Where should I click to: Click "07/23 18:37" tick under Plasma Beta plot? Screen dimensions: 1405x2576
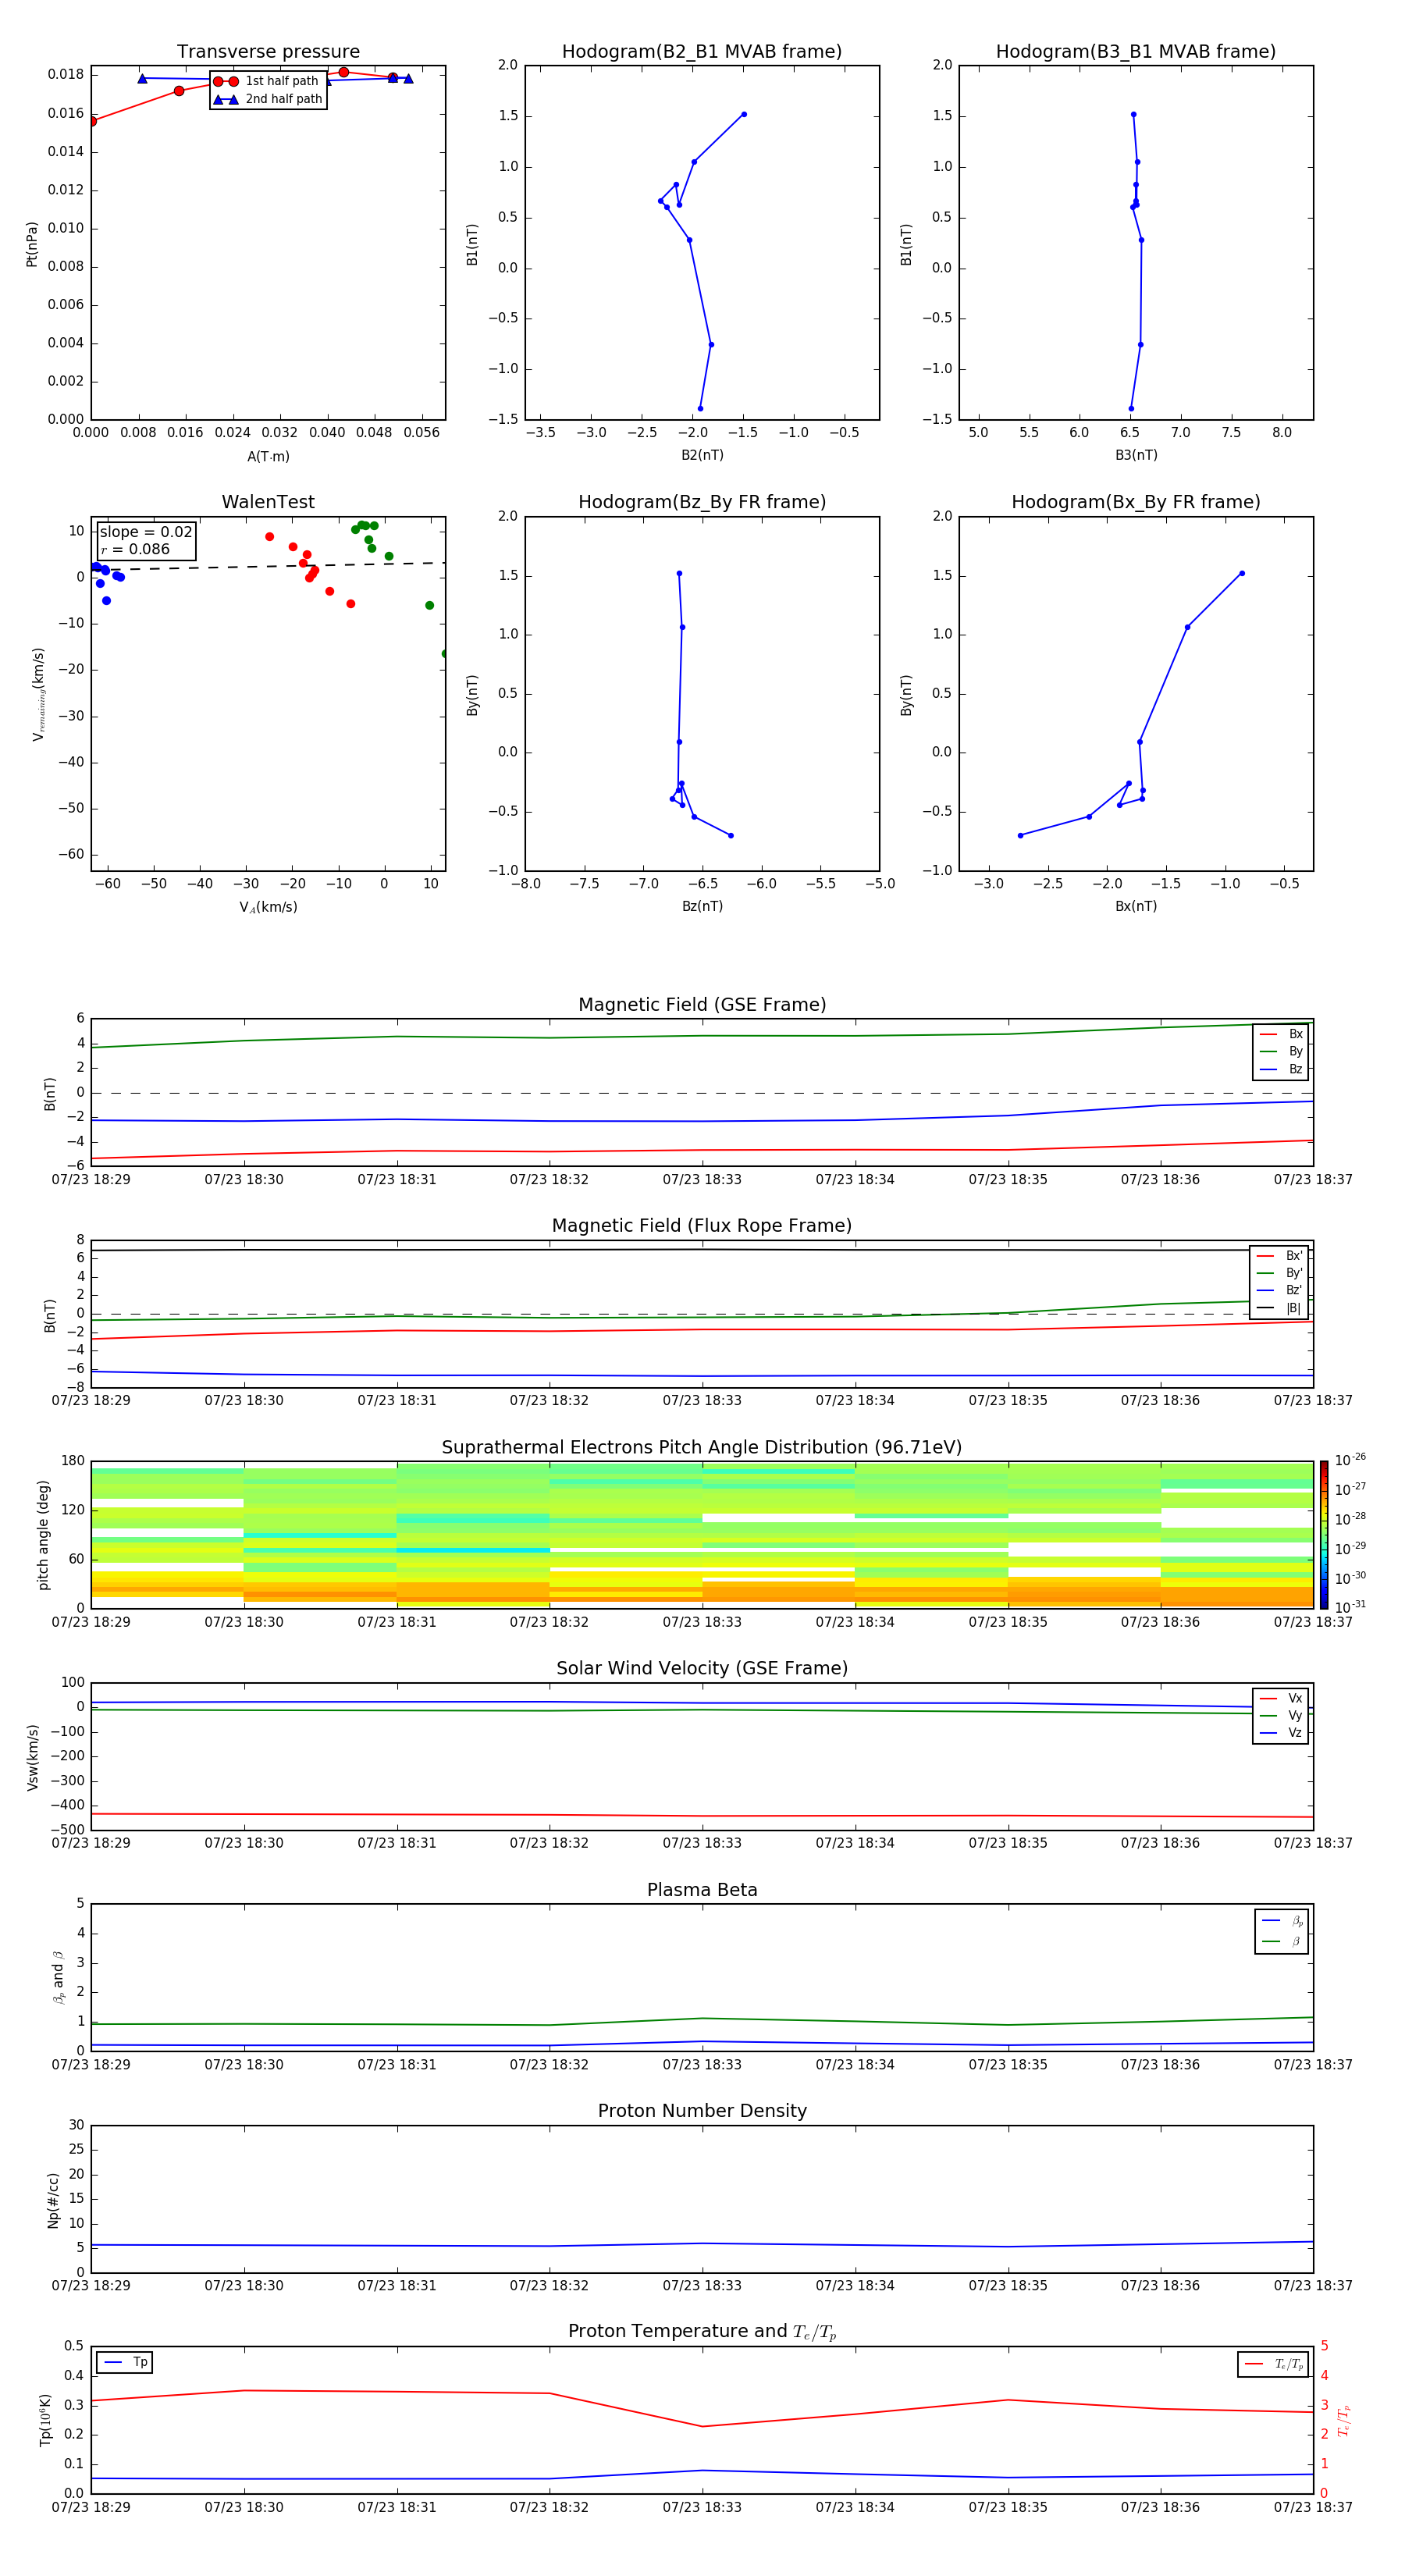click(1313, 2065)
